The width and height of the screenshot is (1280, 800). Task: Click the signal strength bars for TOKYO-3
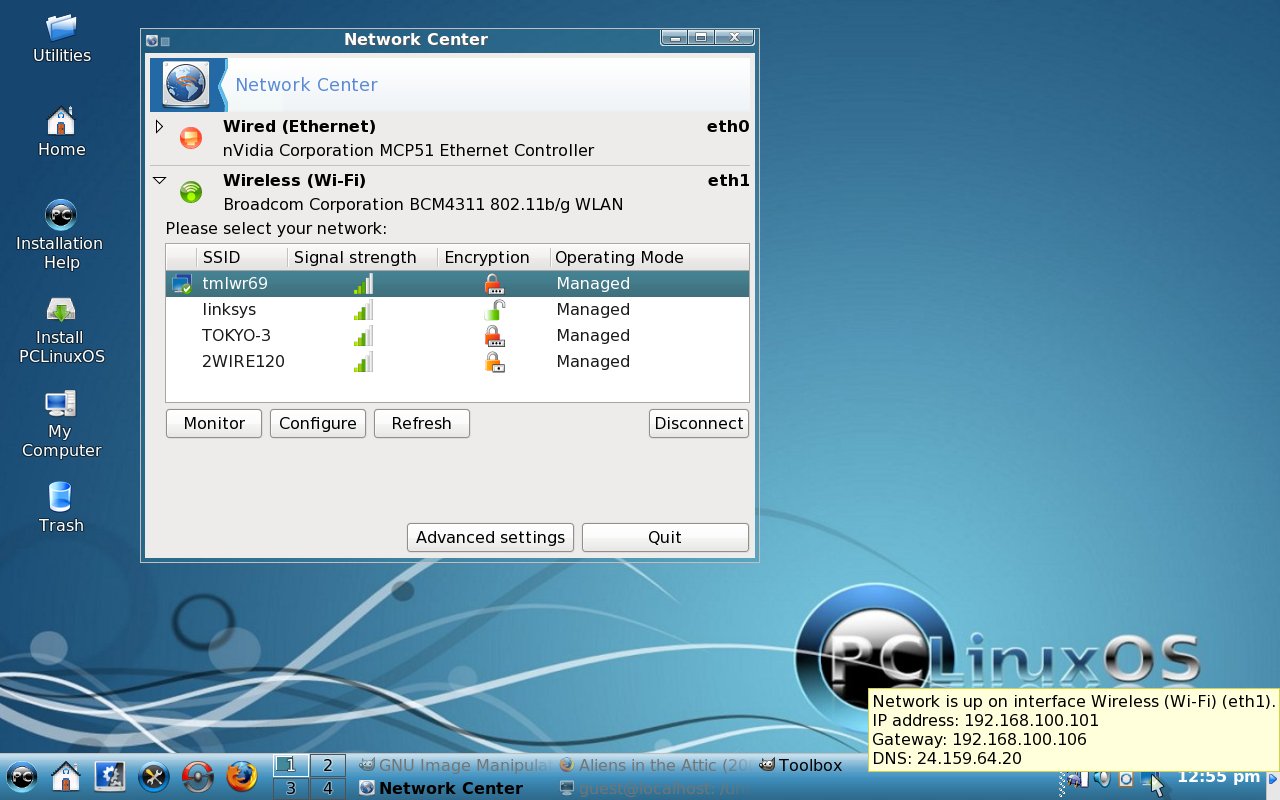(363, 336)
